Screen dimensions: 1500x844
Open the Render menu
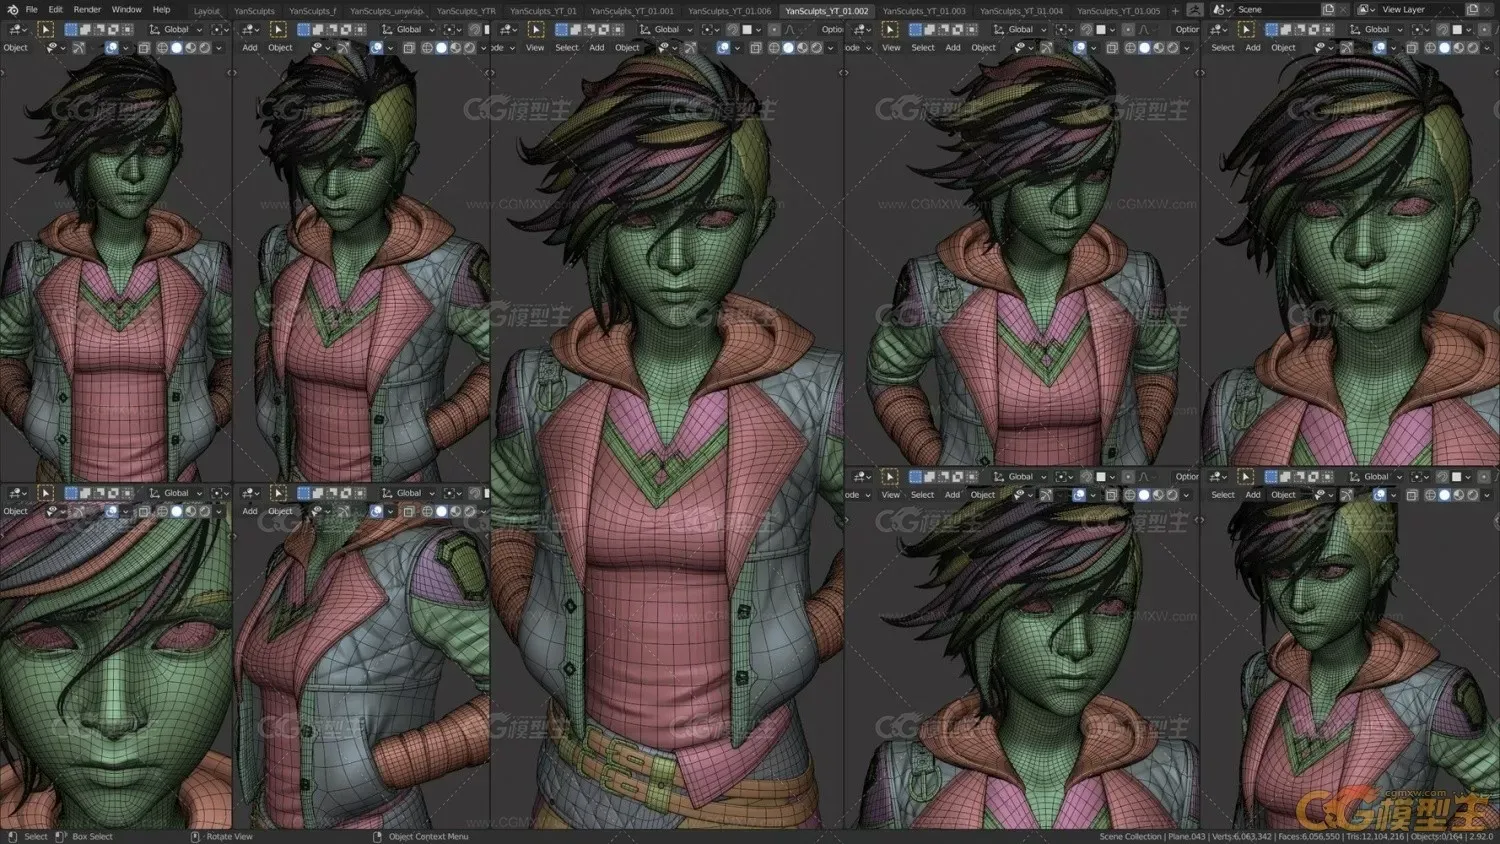87,10
